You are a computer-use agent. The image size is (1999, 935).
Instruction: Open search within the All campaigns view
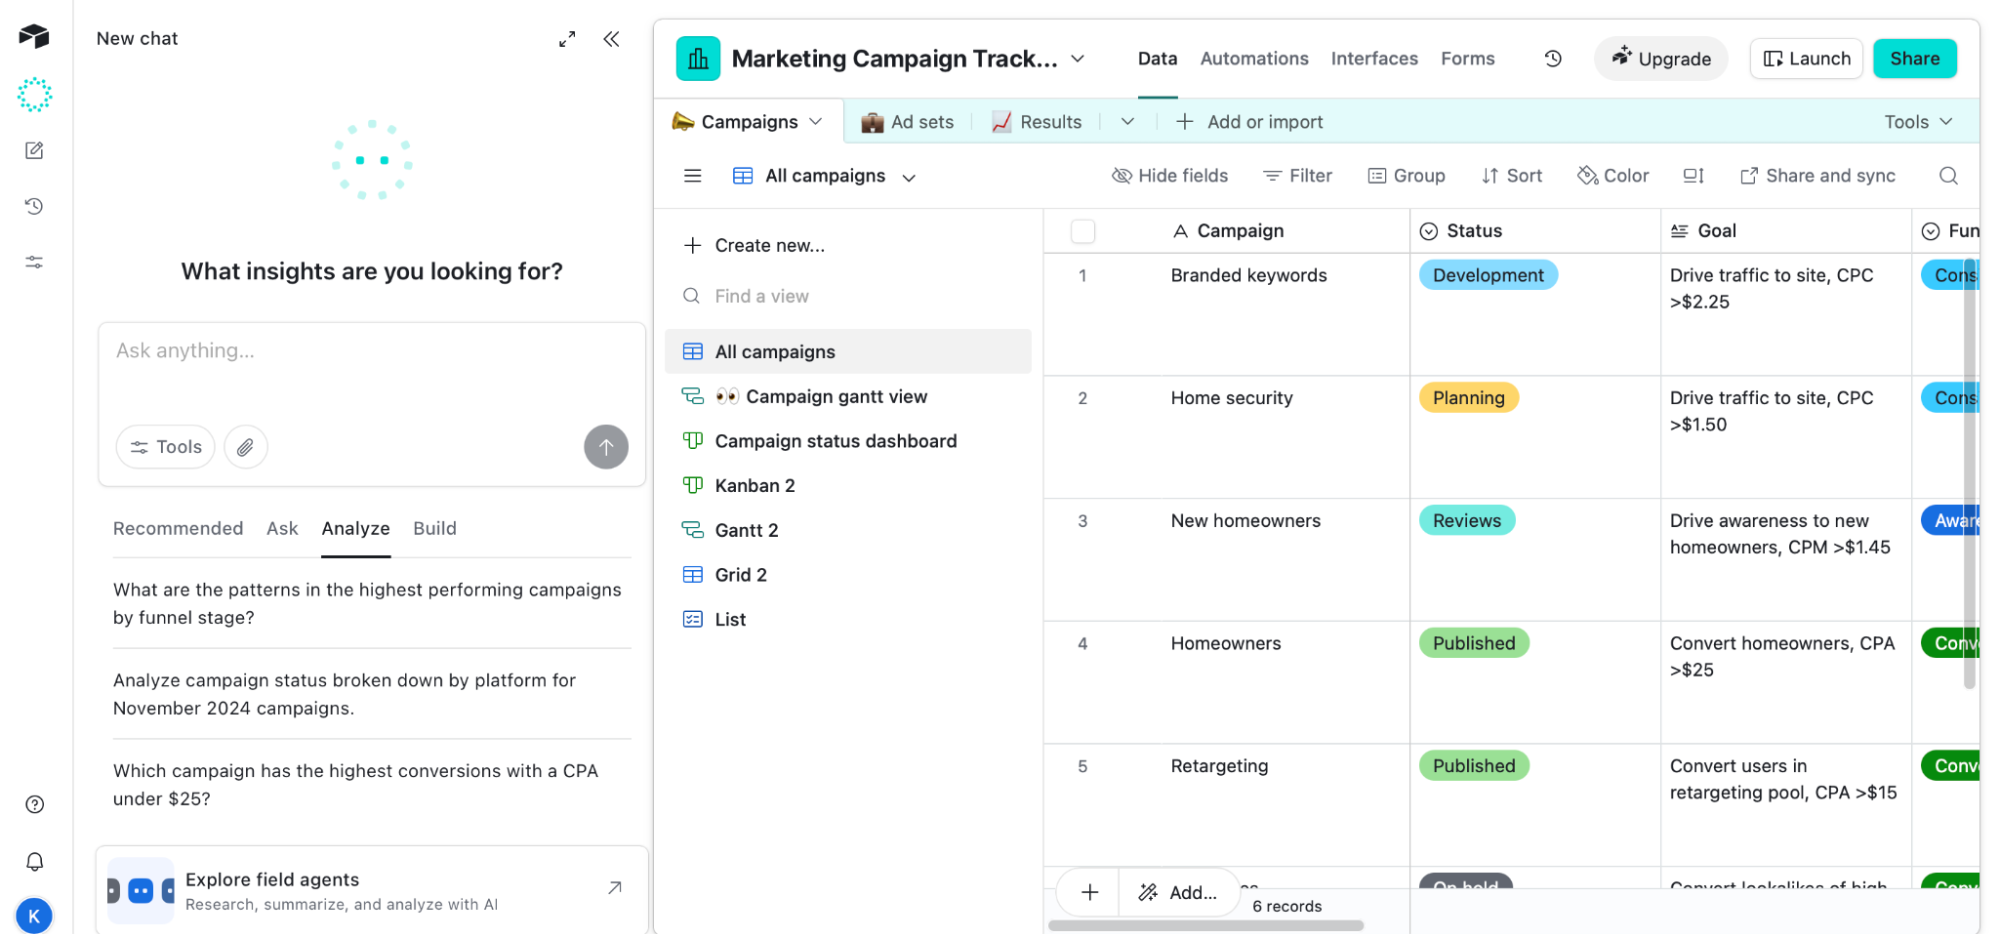point(1948,175)
